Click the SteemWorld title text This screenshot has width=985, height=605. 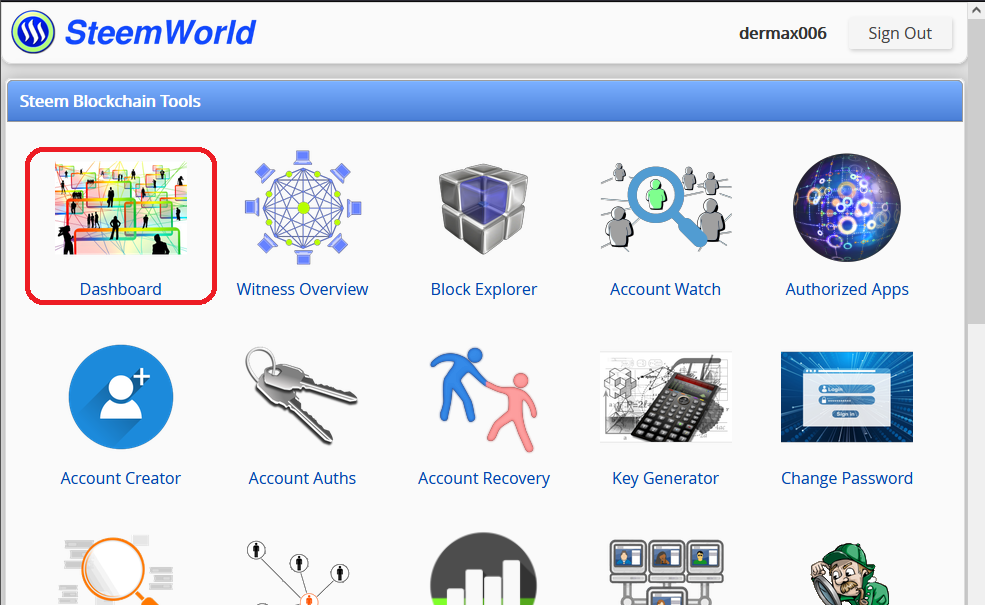click(160, 33)
